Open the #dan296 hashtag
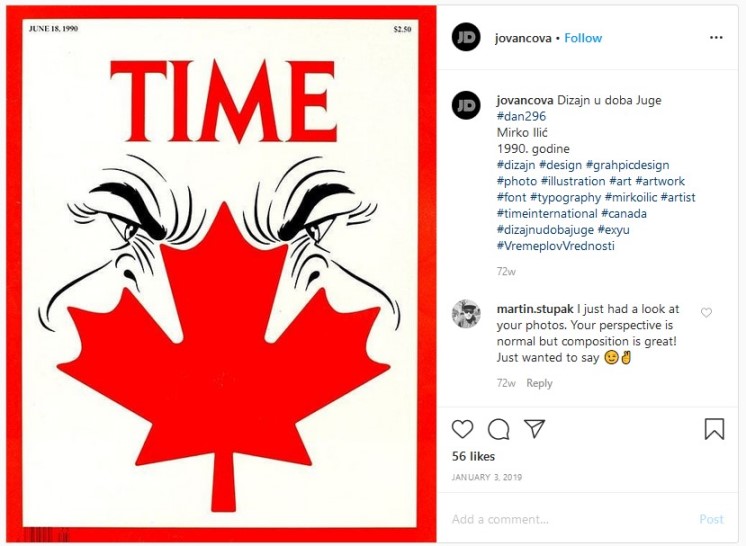Viewport: 746px width, 546px height. pyautogui.click(x=521, y=117)
